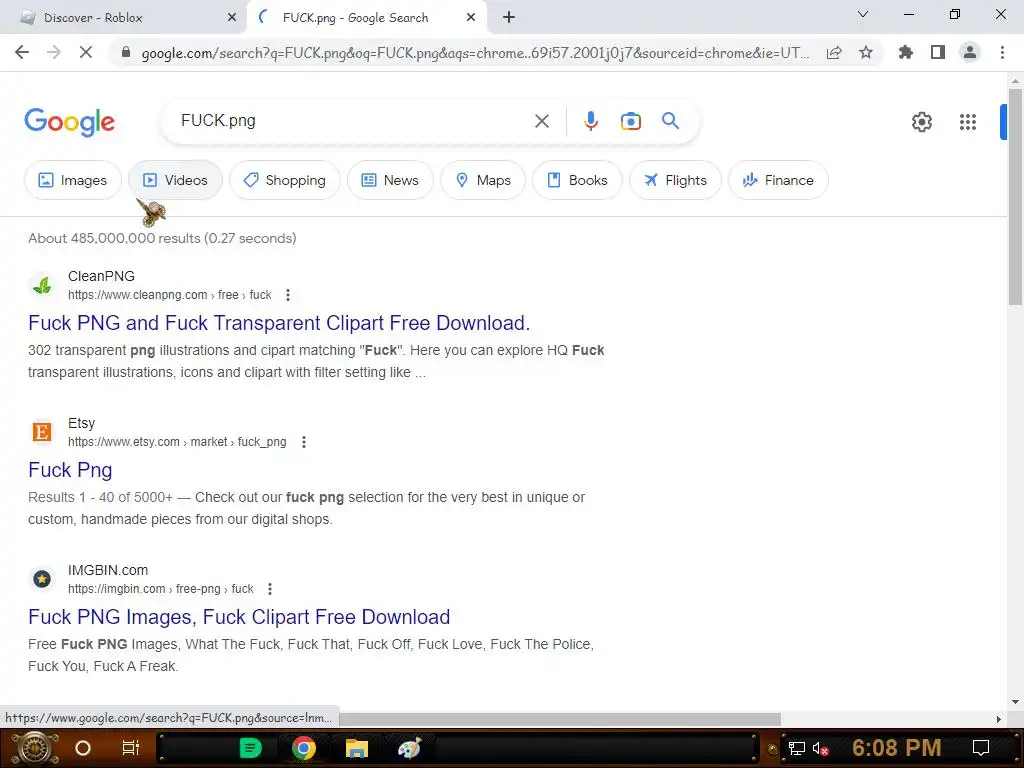This screenshot has height=768, width=1024.
Task: Open the Paint app on taskbar
Action: pos(409,748)
